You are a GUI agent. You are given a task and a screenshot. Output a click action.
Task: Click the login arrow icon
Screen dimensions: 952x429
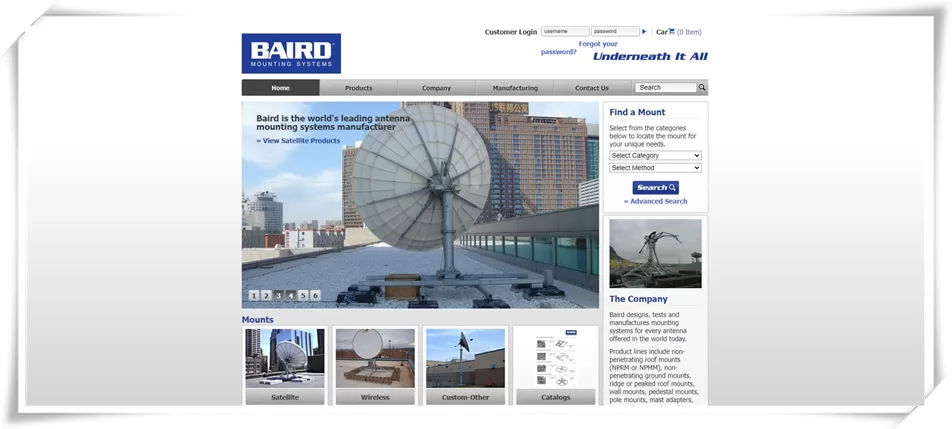(x=644, y=32)
